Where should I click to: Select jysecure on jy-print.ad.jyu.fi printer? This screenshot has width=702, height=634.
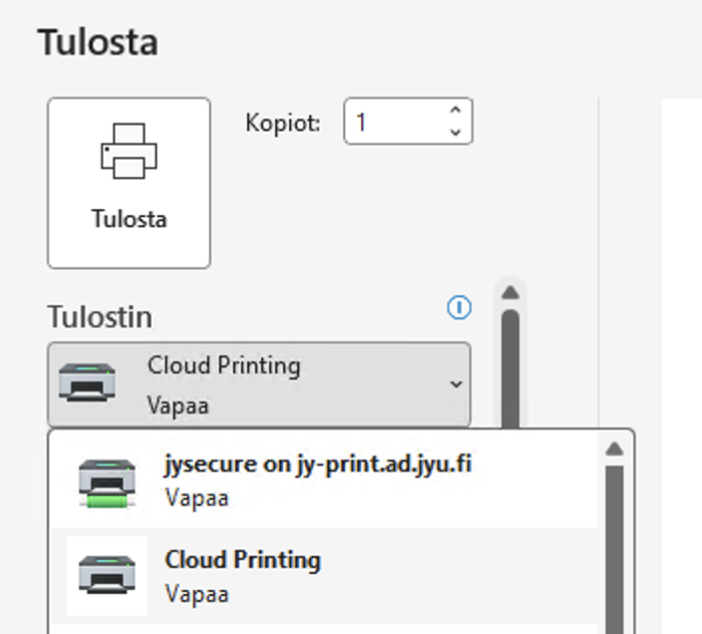click(x=325, y=481)
